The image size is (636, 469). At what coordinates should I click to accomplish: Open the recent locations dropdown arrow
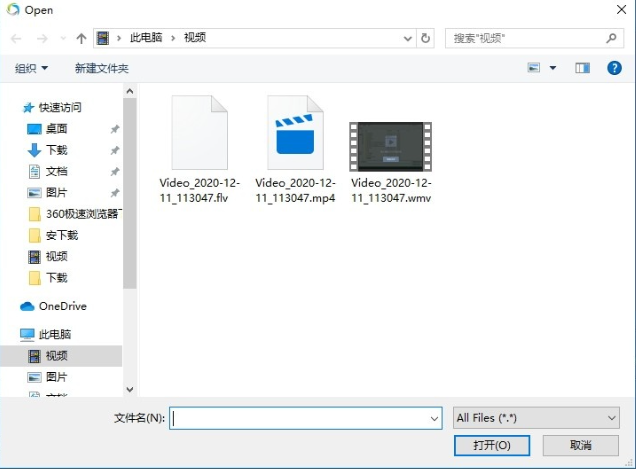pos(63,39)
